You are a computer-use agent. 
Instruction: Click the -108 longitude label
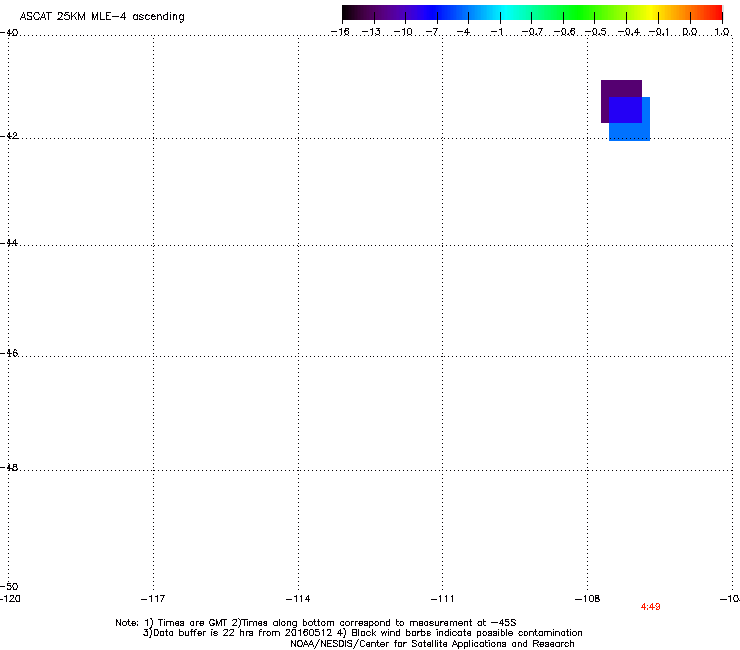(587, 599)
